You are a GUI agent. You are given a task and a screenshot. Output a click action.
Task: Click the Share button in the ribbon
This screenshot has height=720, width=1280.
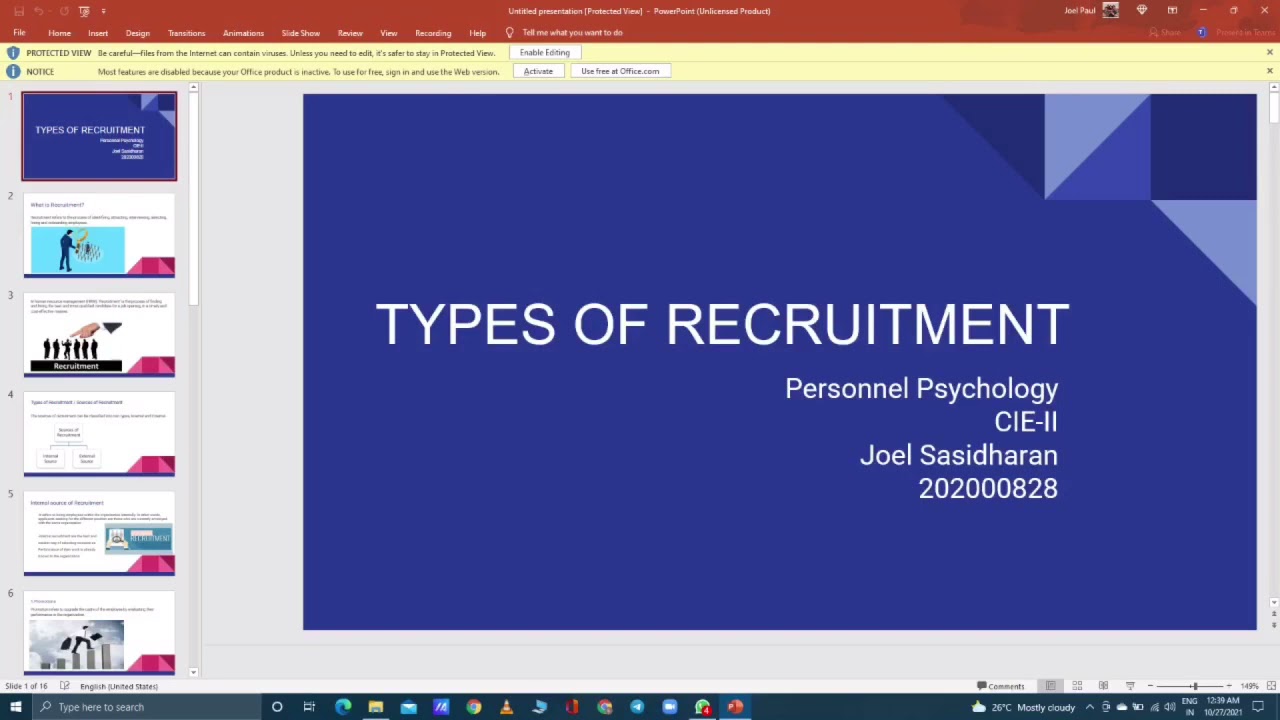click(1165, 33)
